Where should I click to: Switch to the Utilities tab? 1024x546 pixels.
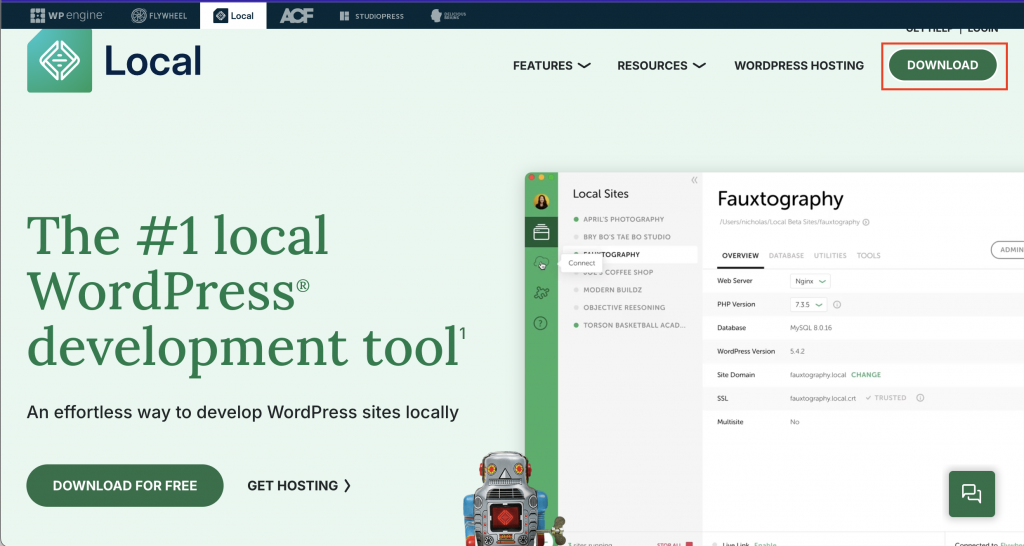click(x=830, y=255)
